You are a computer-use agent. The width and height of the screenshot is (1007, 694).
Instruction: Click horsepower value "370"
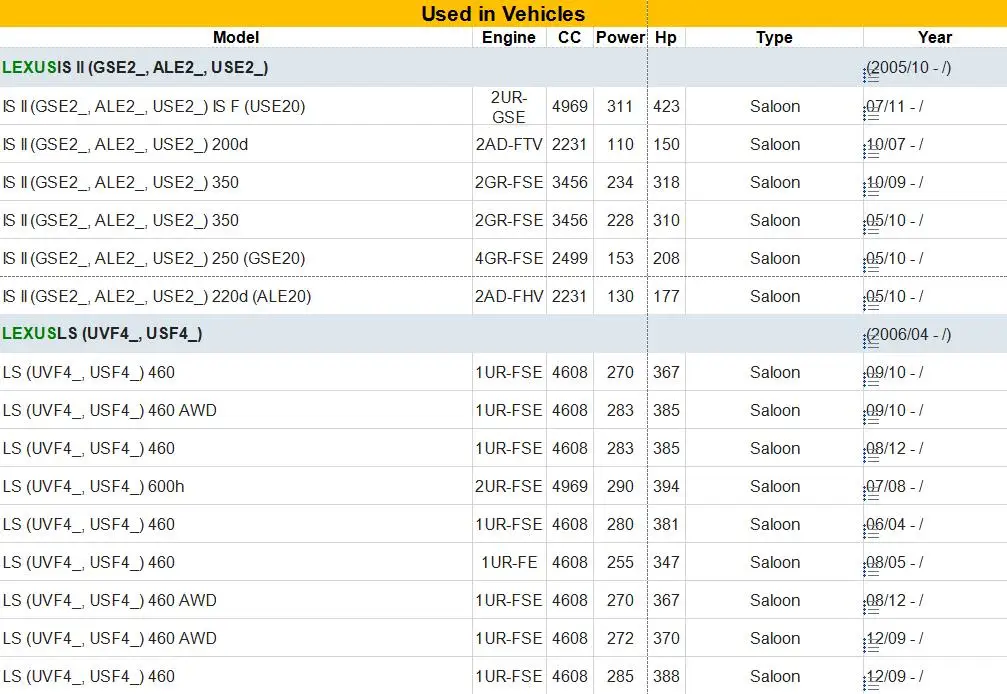click(666, 639)
